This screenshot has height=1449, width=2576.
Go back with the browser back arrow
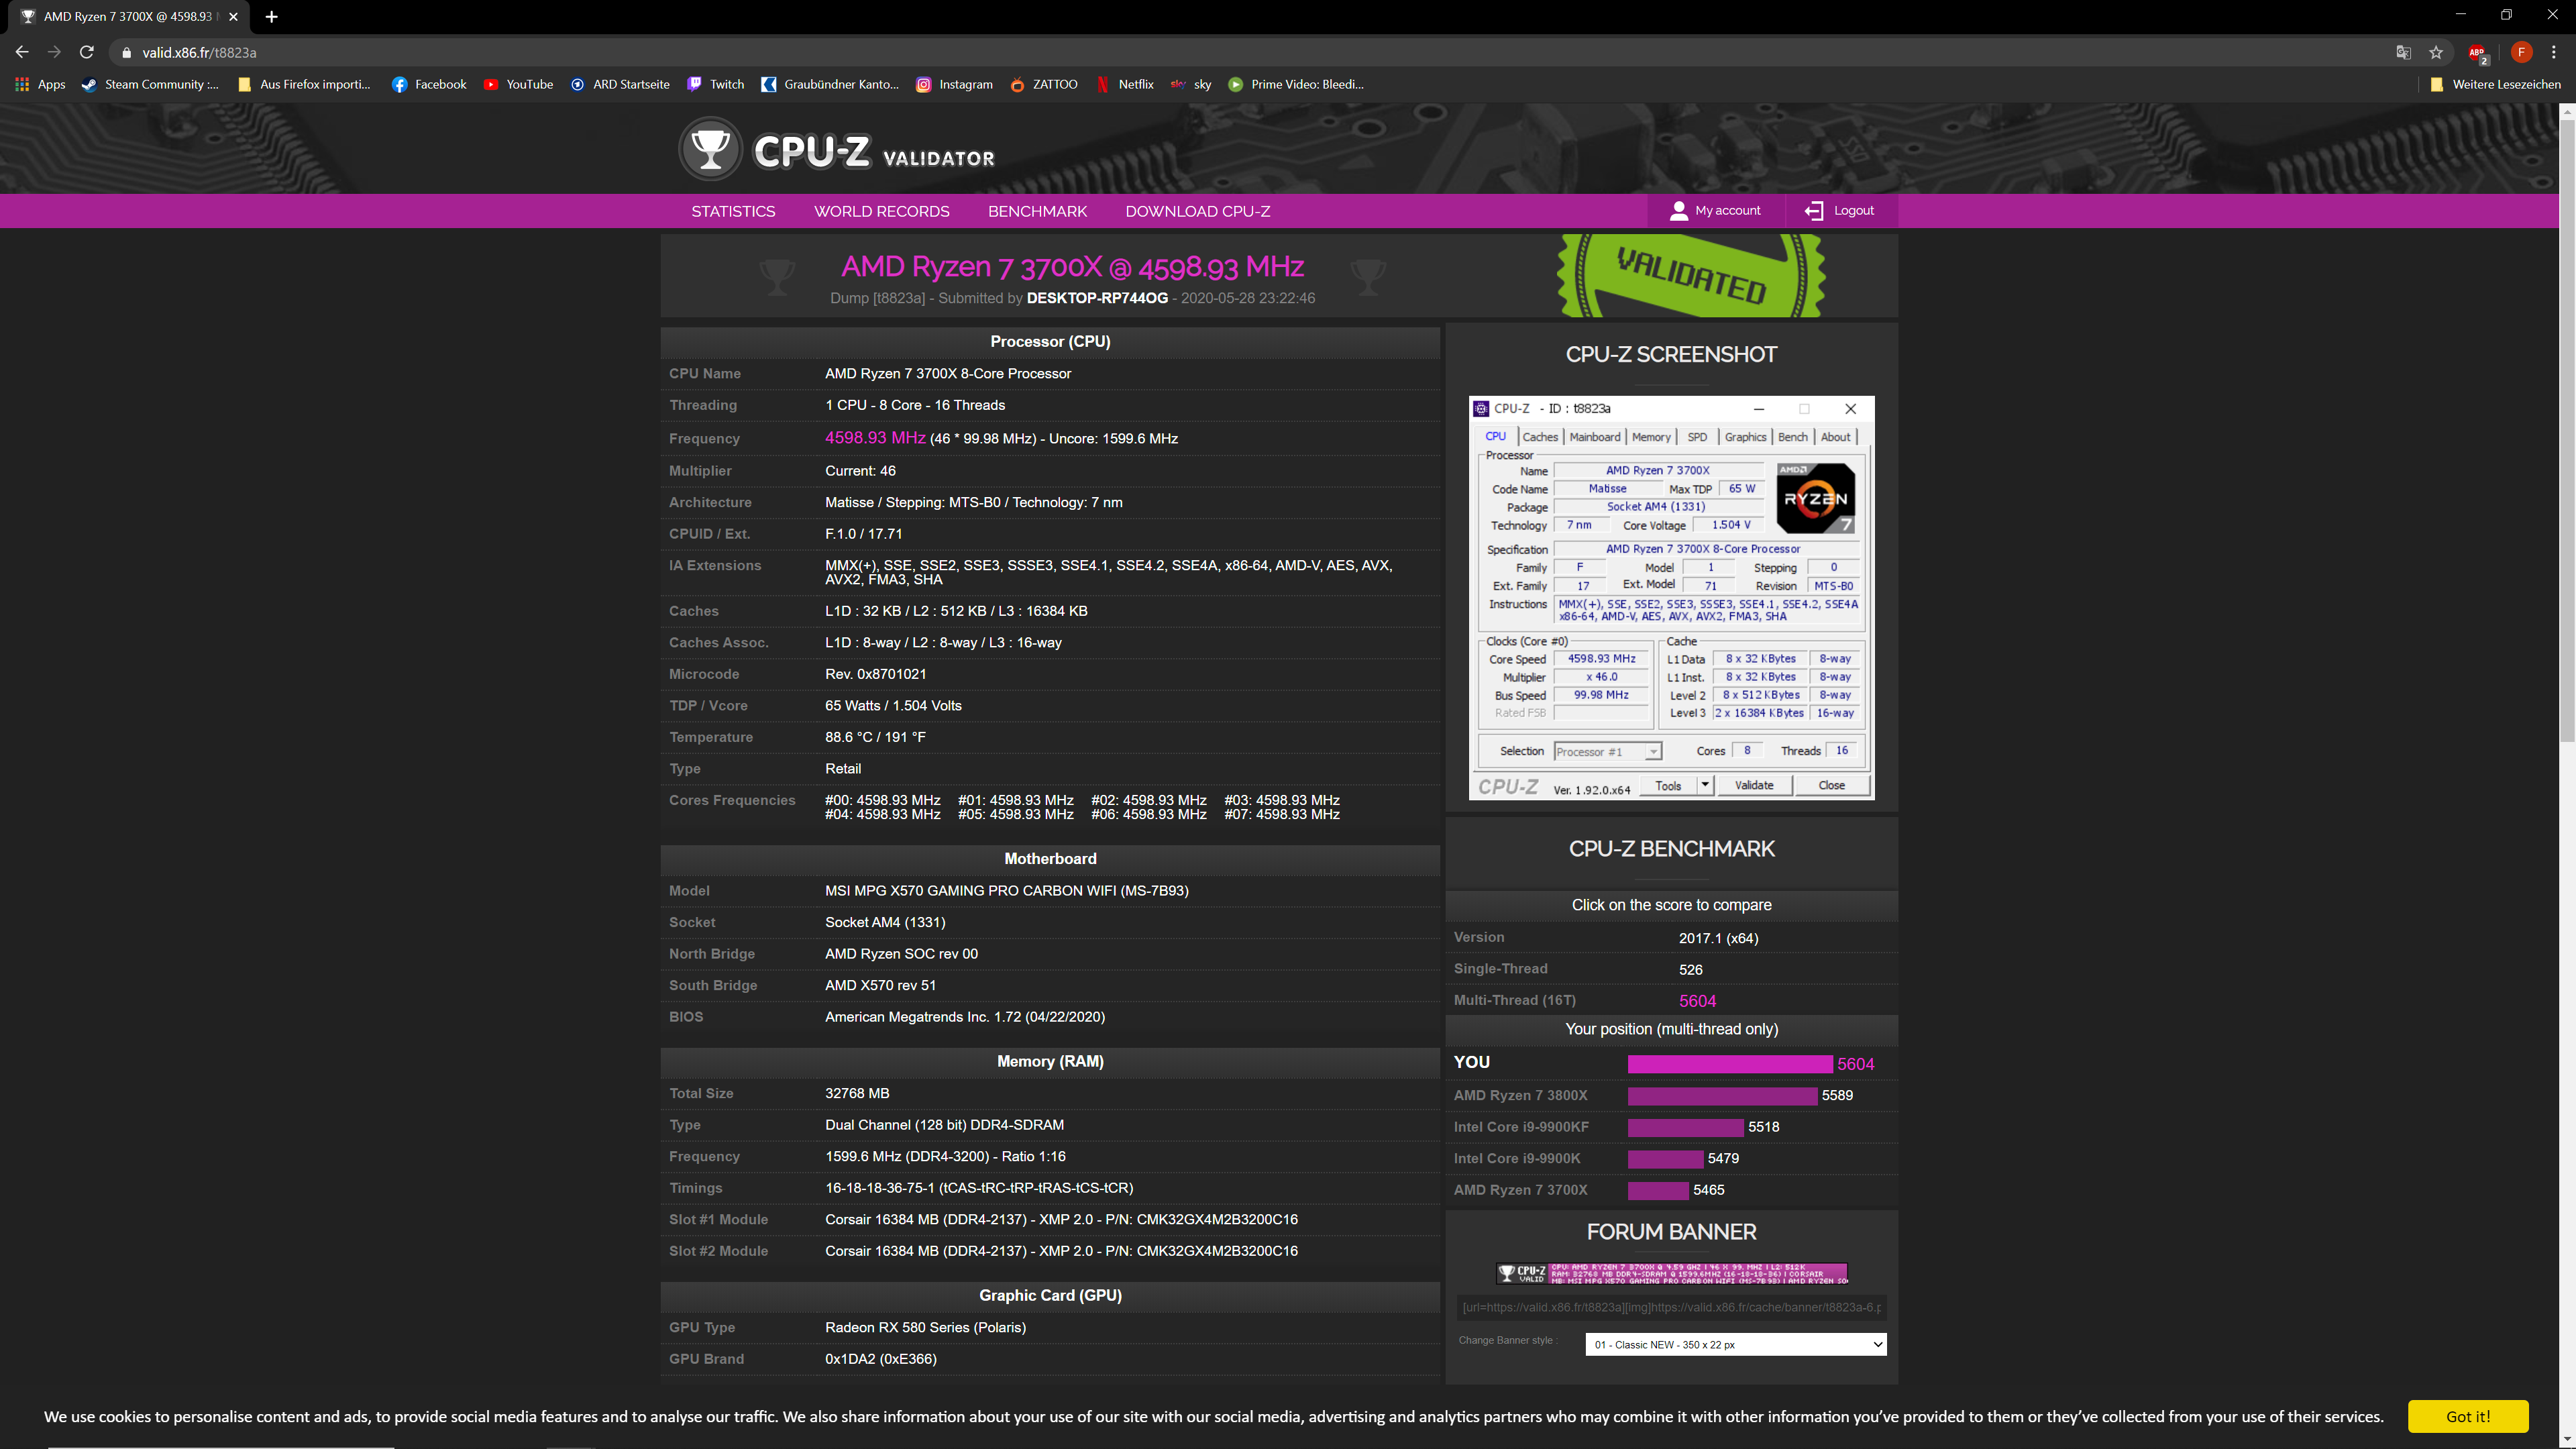click(x=22, y=52)
